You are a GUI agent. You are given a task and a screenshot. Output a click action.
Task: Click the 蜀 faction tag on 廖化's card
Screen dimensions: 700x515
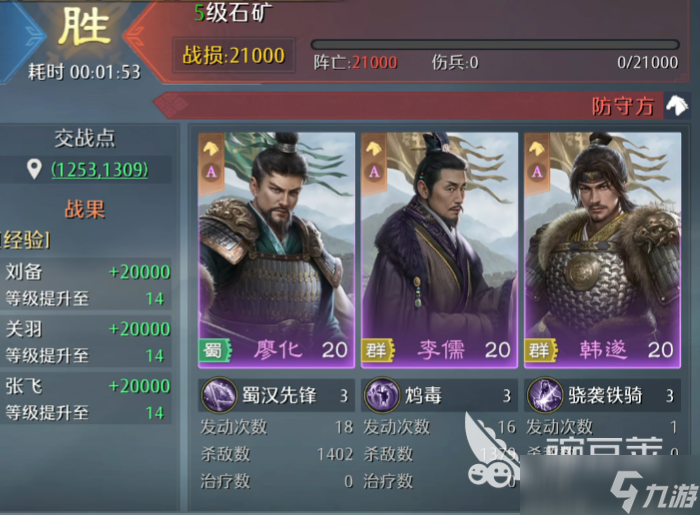215,350
